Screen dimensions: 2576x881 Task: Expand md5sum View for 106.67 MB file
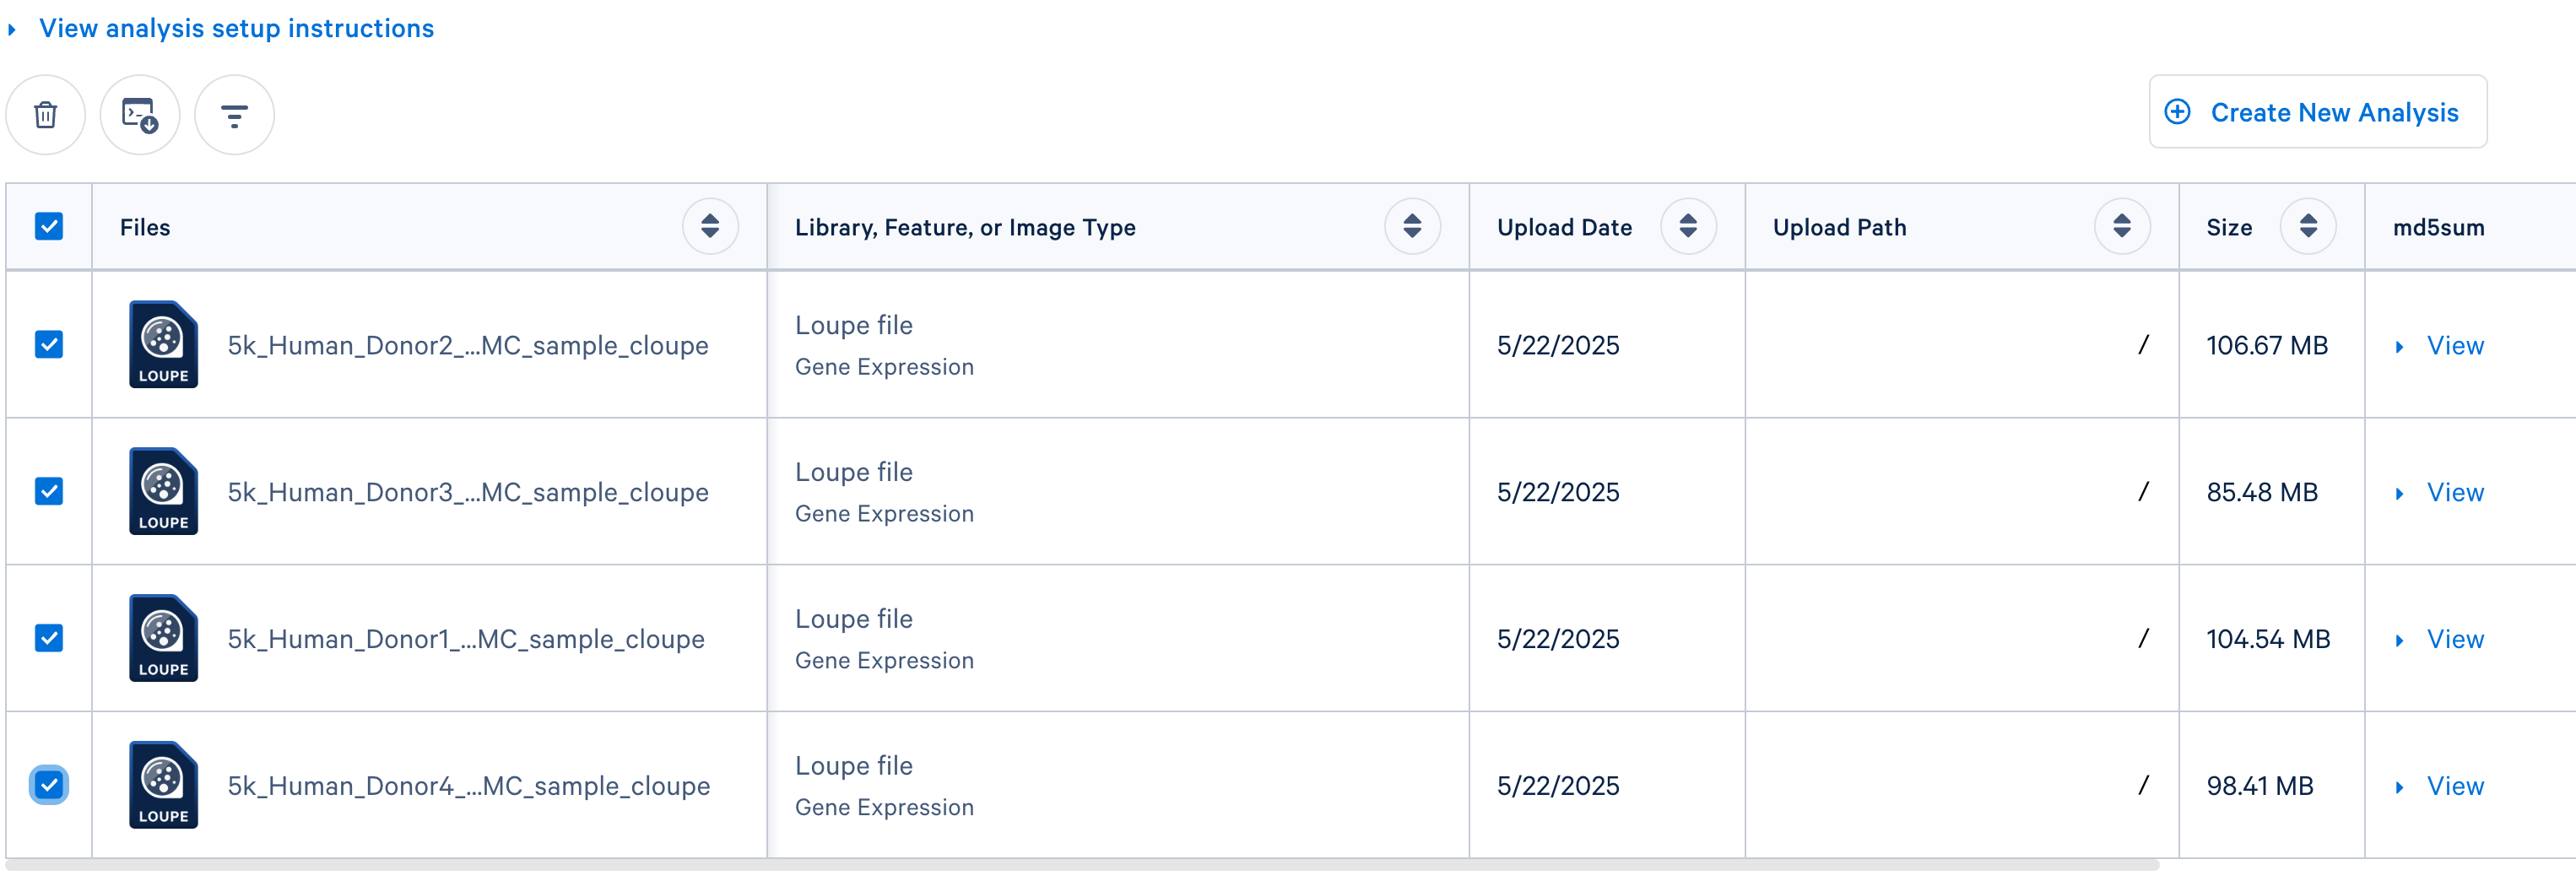click(x=2453, y=346)
